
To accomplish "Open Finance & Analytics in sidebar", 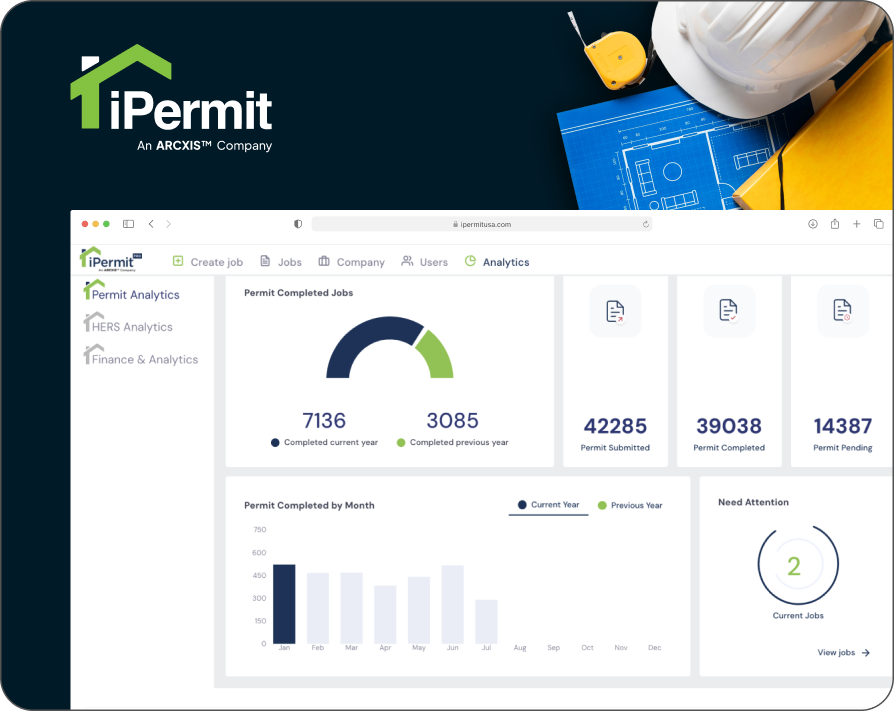I will 142,359.
